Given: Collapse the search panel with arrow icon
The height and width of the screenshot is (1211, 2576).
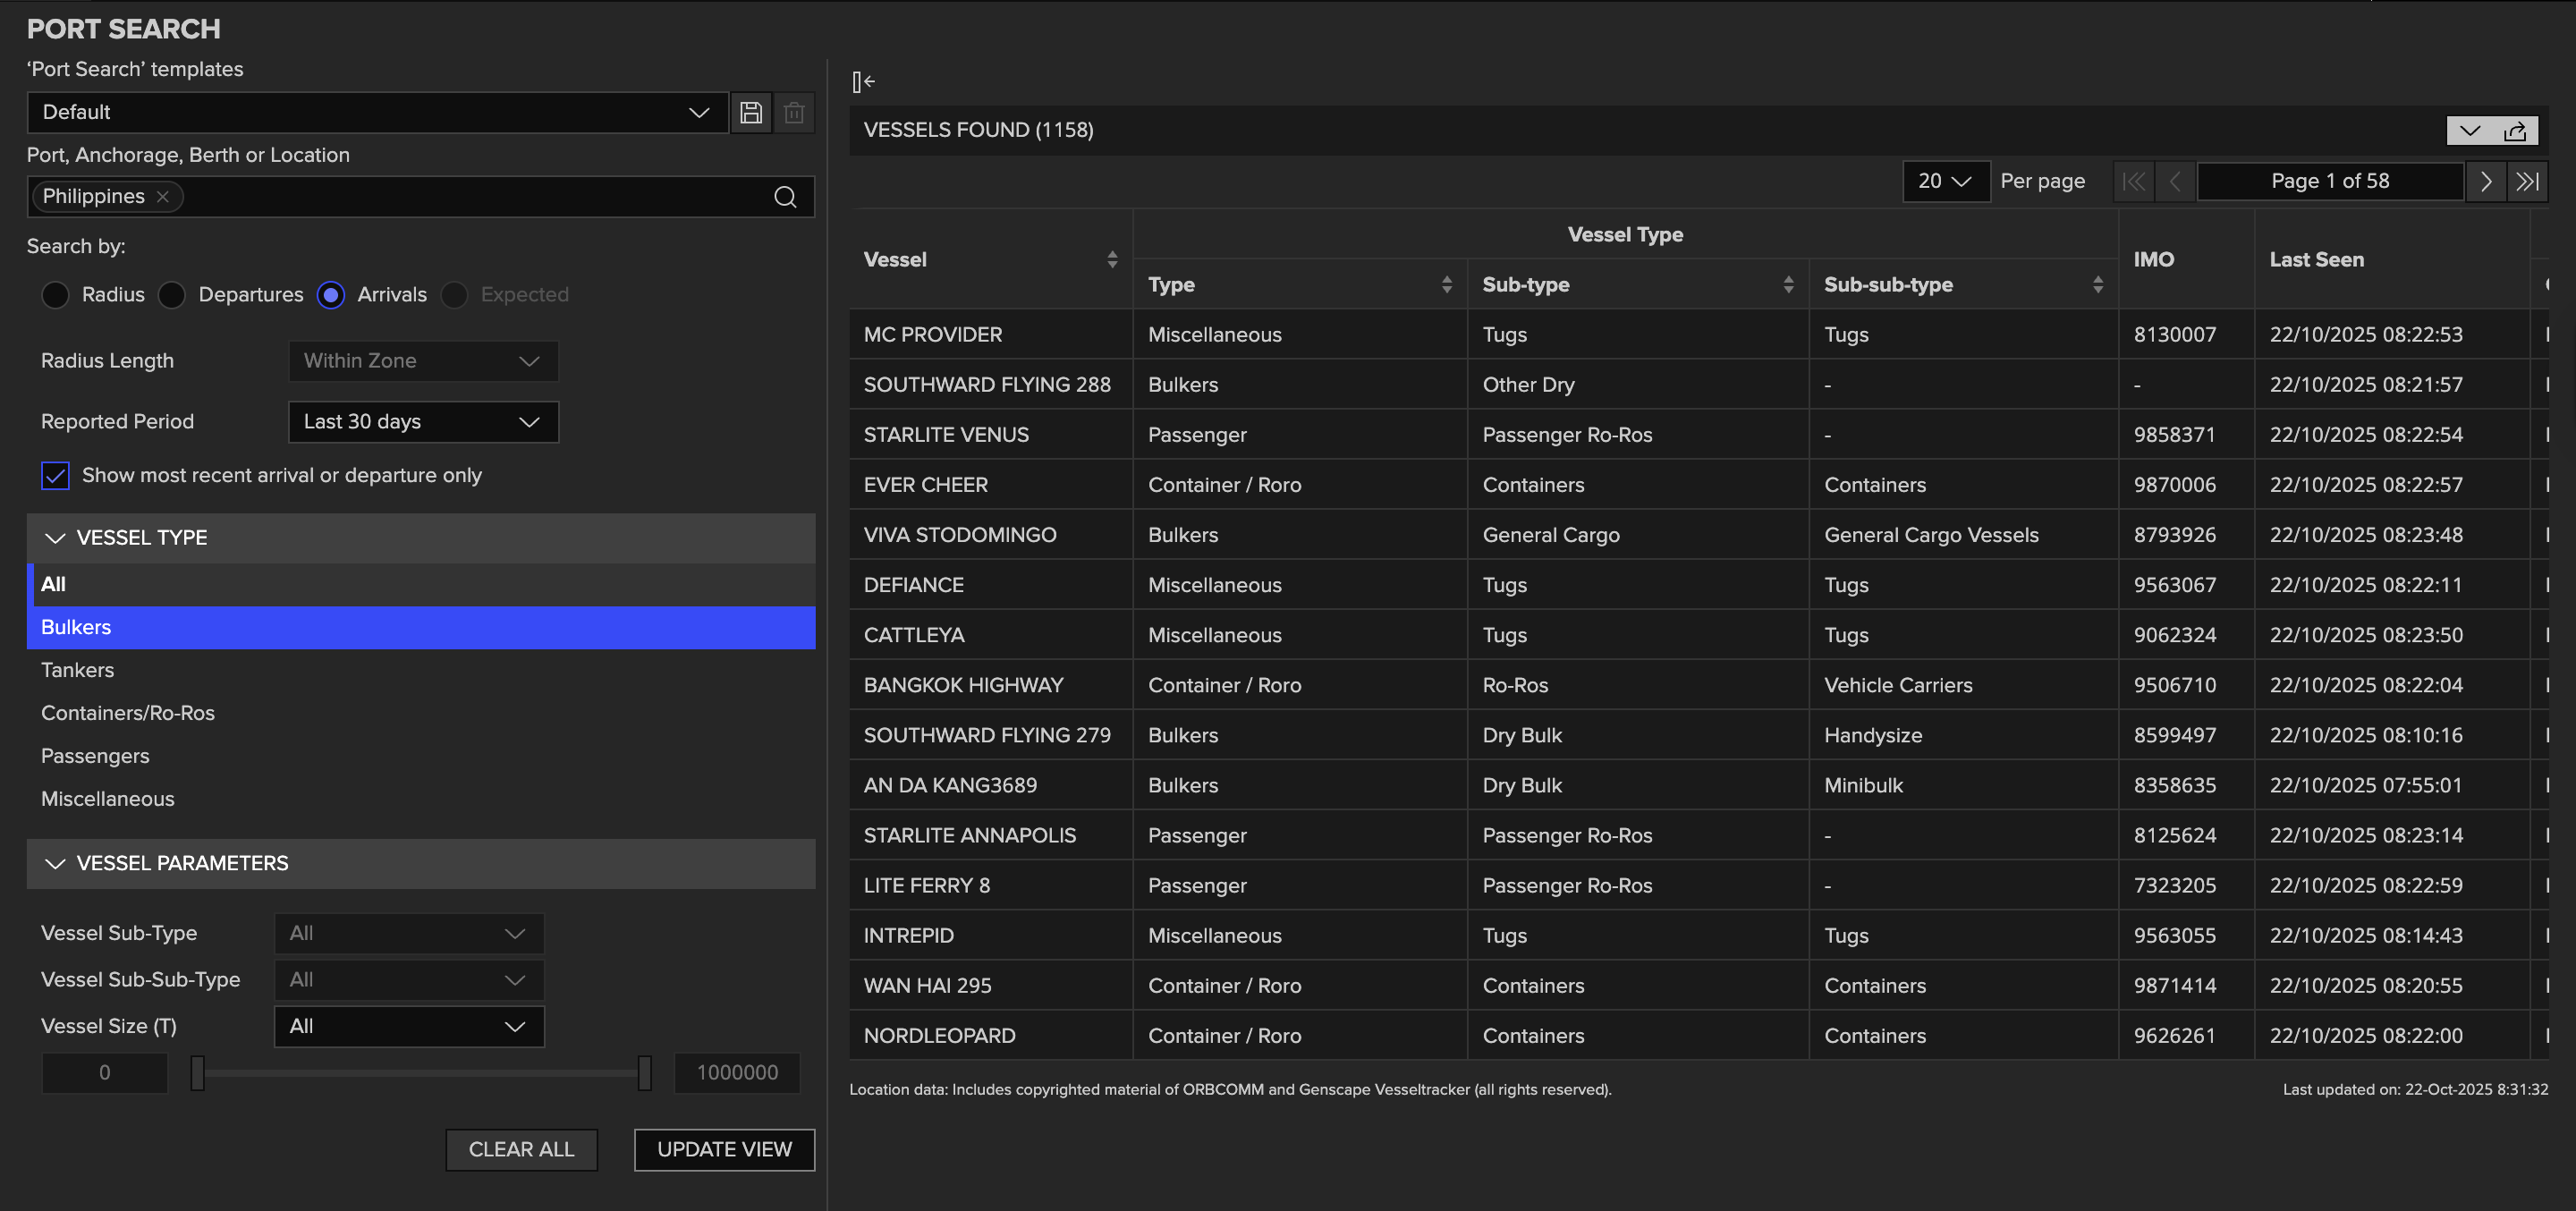Looking at the screenshot, I should [863, 82].
